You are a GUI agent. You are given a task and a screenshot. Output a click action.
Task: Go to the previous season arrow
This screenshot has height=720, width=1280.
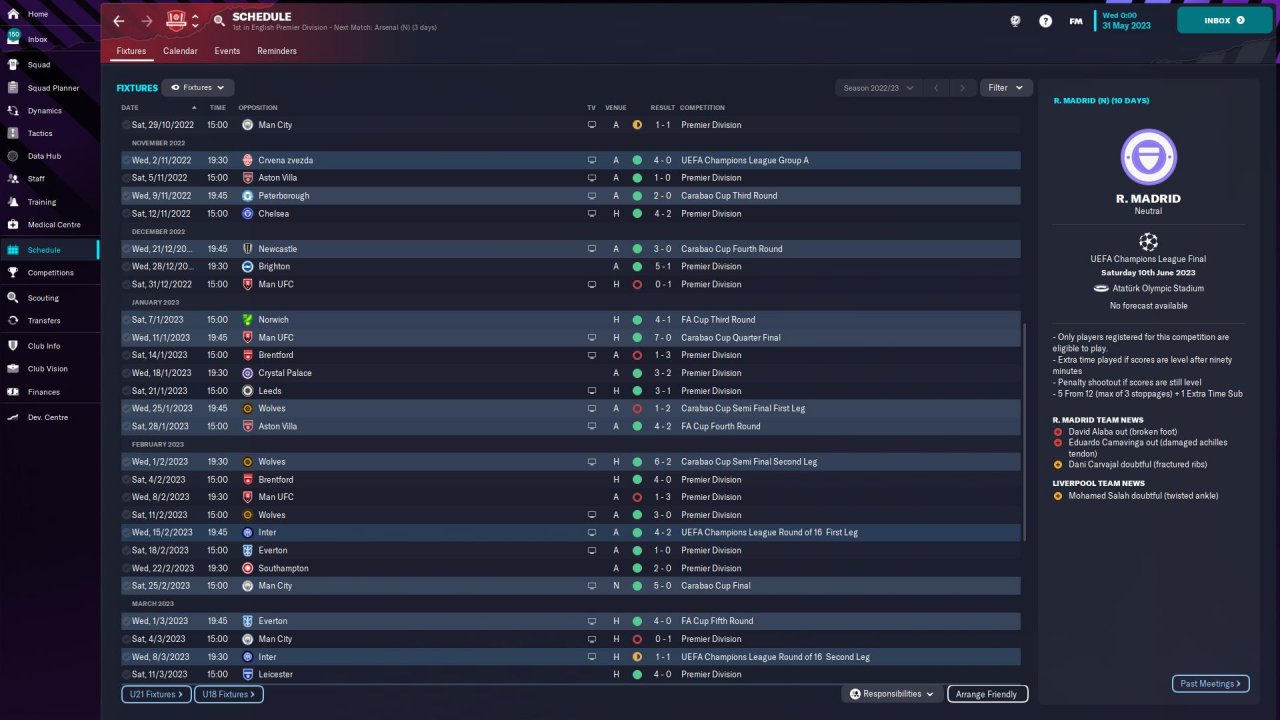pyautogui.click(x=937, y=88)
